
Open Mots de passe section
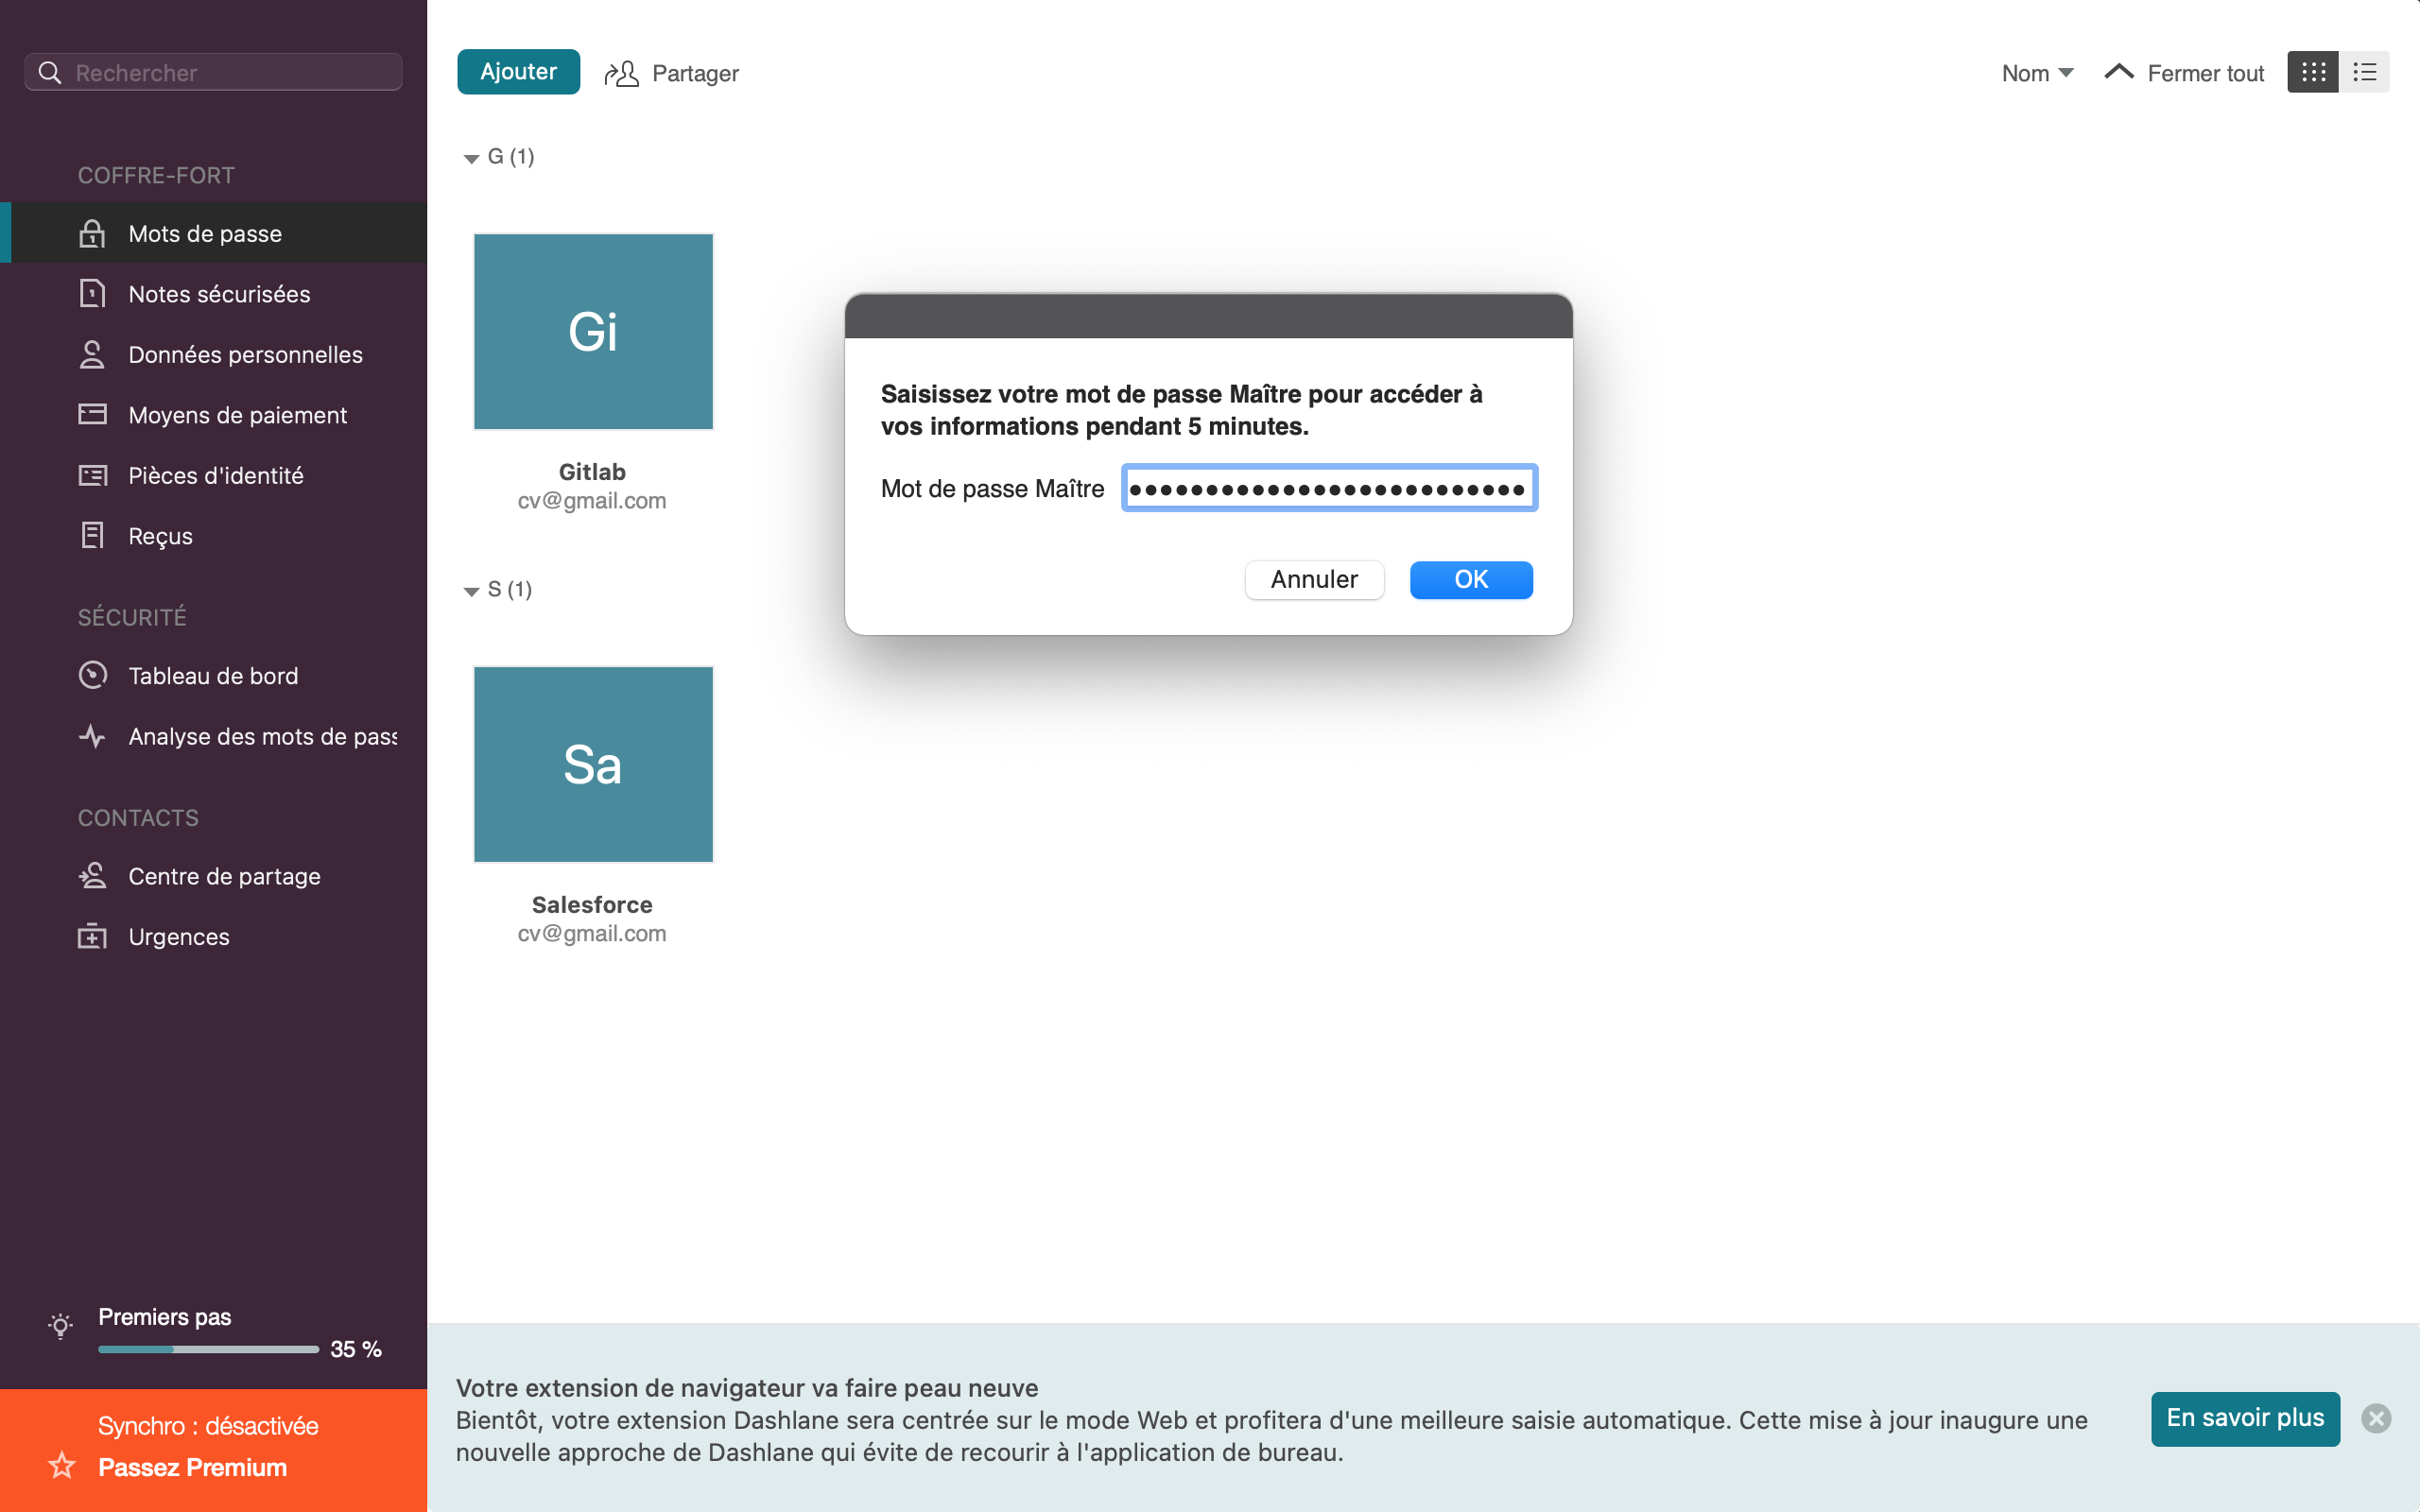pyautogui.click(x=213, y=233)
